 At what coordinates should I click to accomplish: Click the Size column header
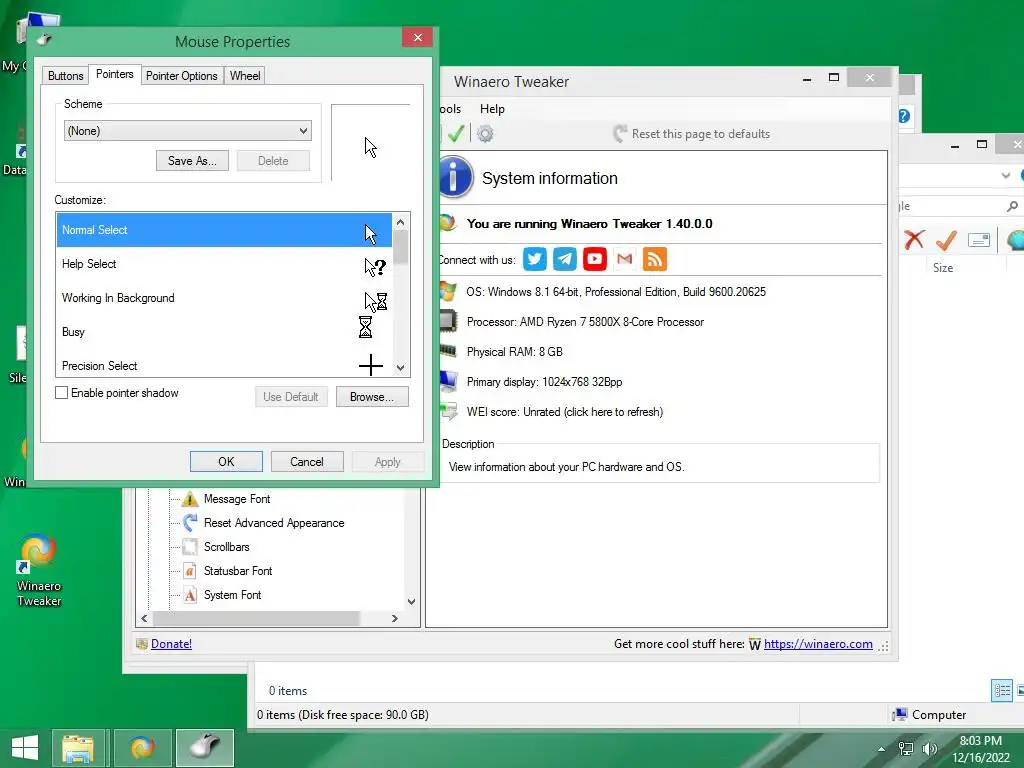pyautogui.click(x=943, y=268)
